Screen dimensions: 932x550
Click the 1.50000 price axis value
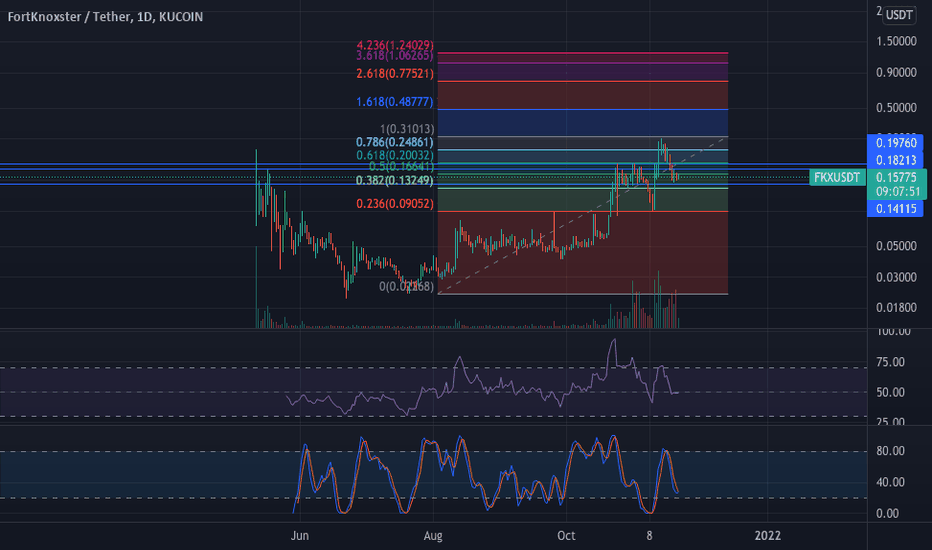pyautogui.click(x=896, y=41)
